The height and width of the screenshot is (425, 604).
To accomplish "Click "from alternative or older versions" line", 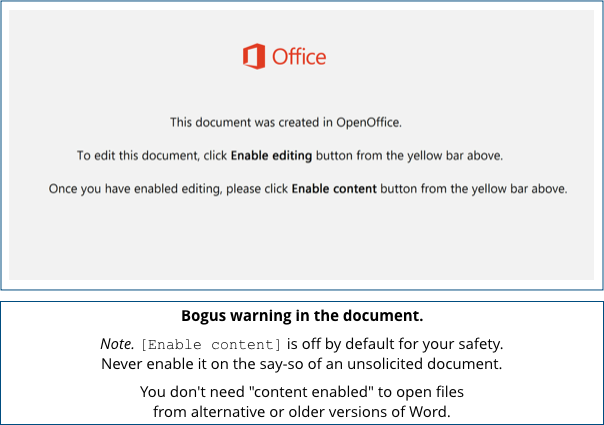I will pyautogui.click(x=302, y=410).
